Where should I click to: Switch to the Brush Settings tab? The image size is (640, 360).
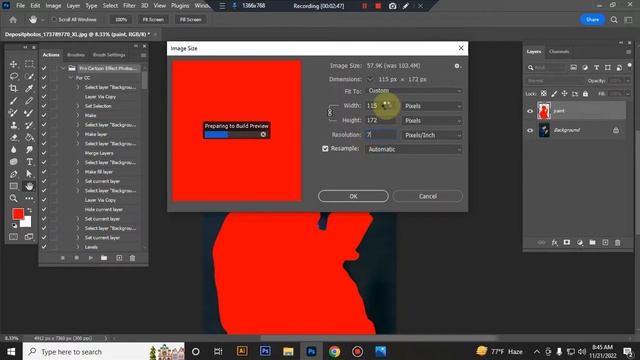pyautogui.click(x=109, y=55)
